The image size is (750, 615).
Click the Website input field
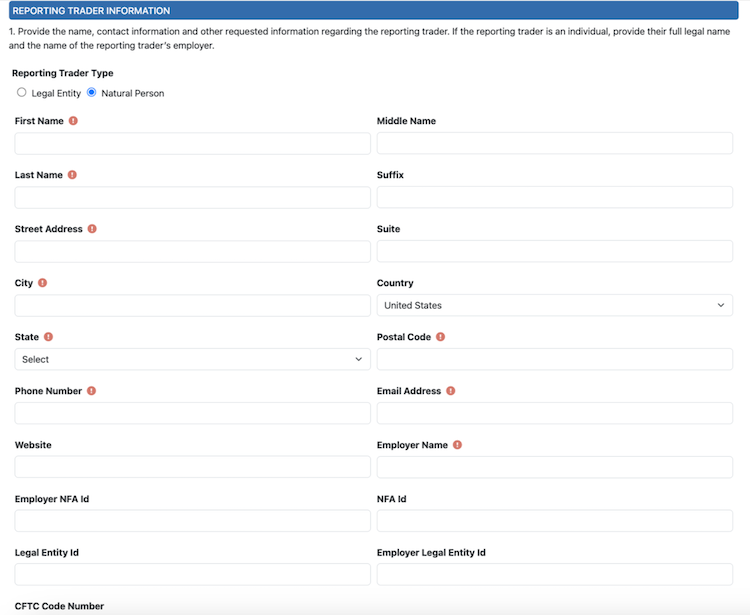click(193, 467)
